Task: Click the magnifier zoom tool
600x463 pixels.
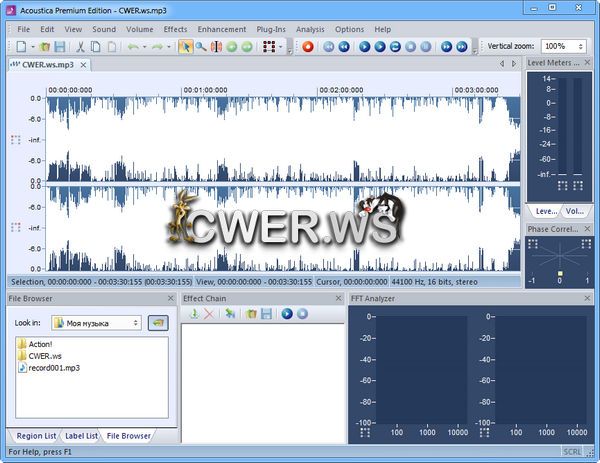Action: [200, 46]
